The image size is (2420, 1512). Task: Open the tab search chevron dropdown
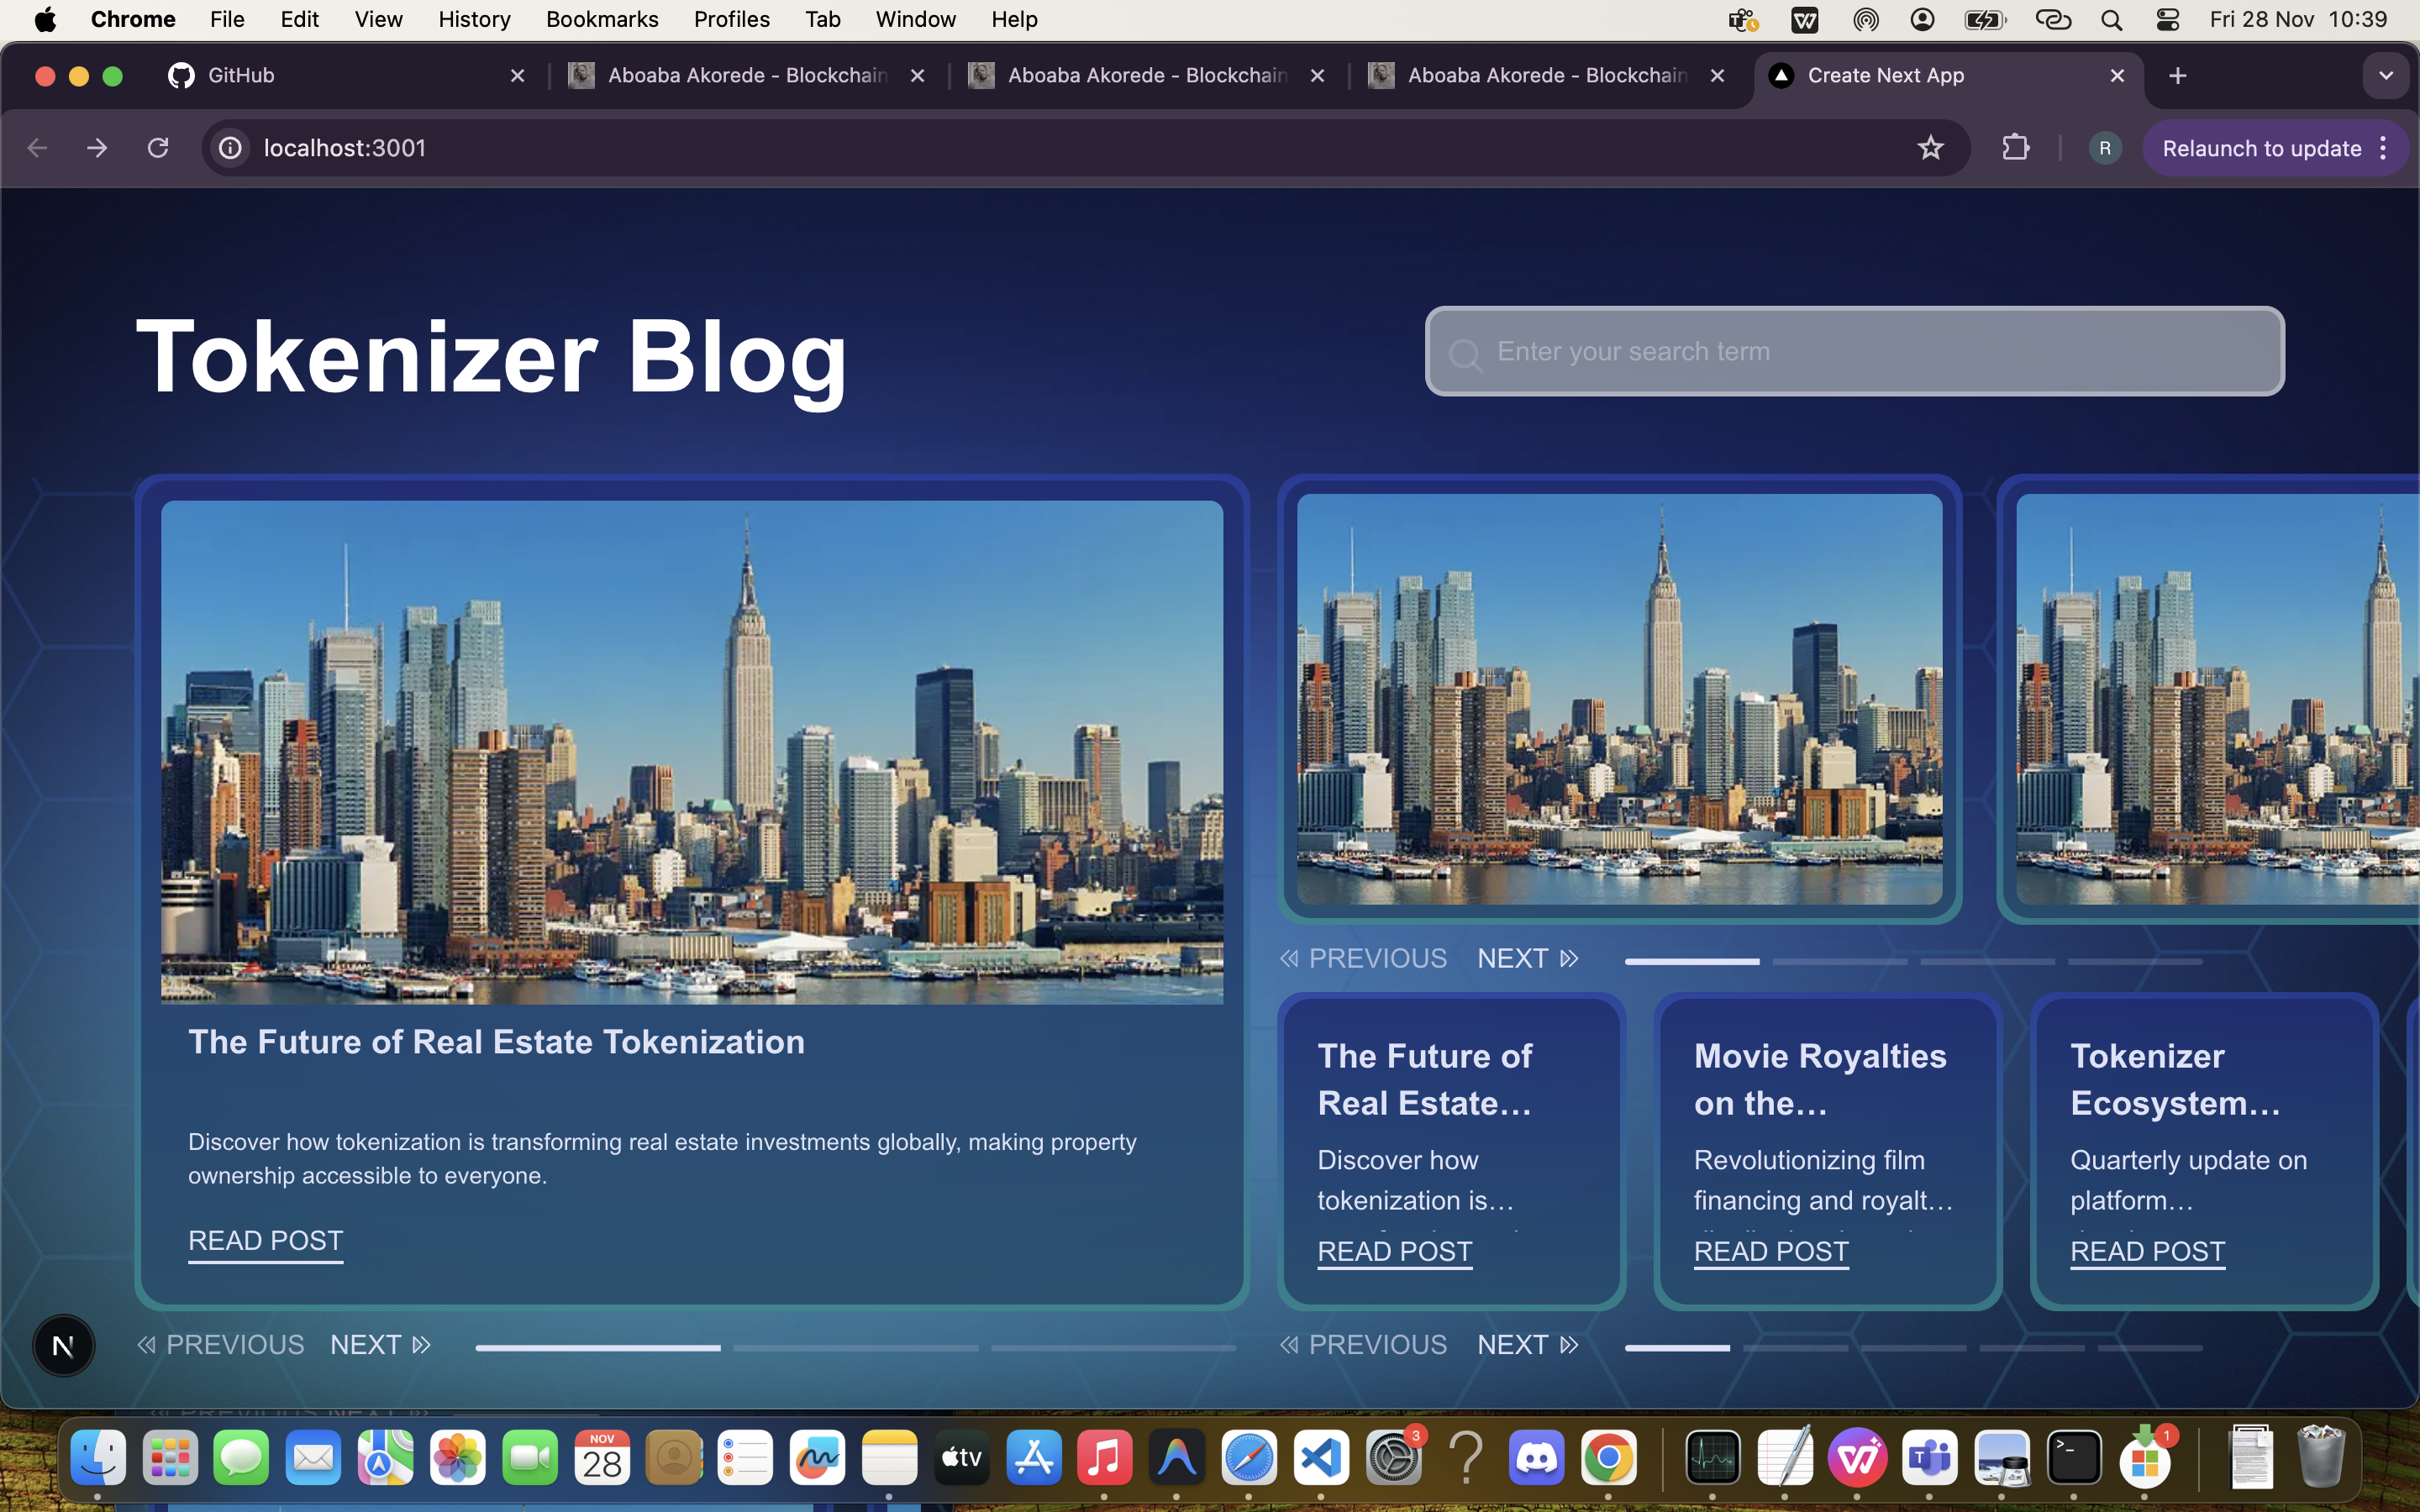[x=2386, y=75]
